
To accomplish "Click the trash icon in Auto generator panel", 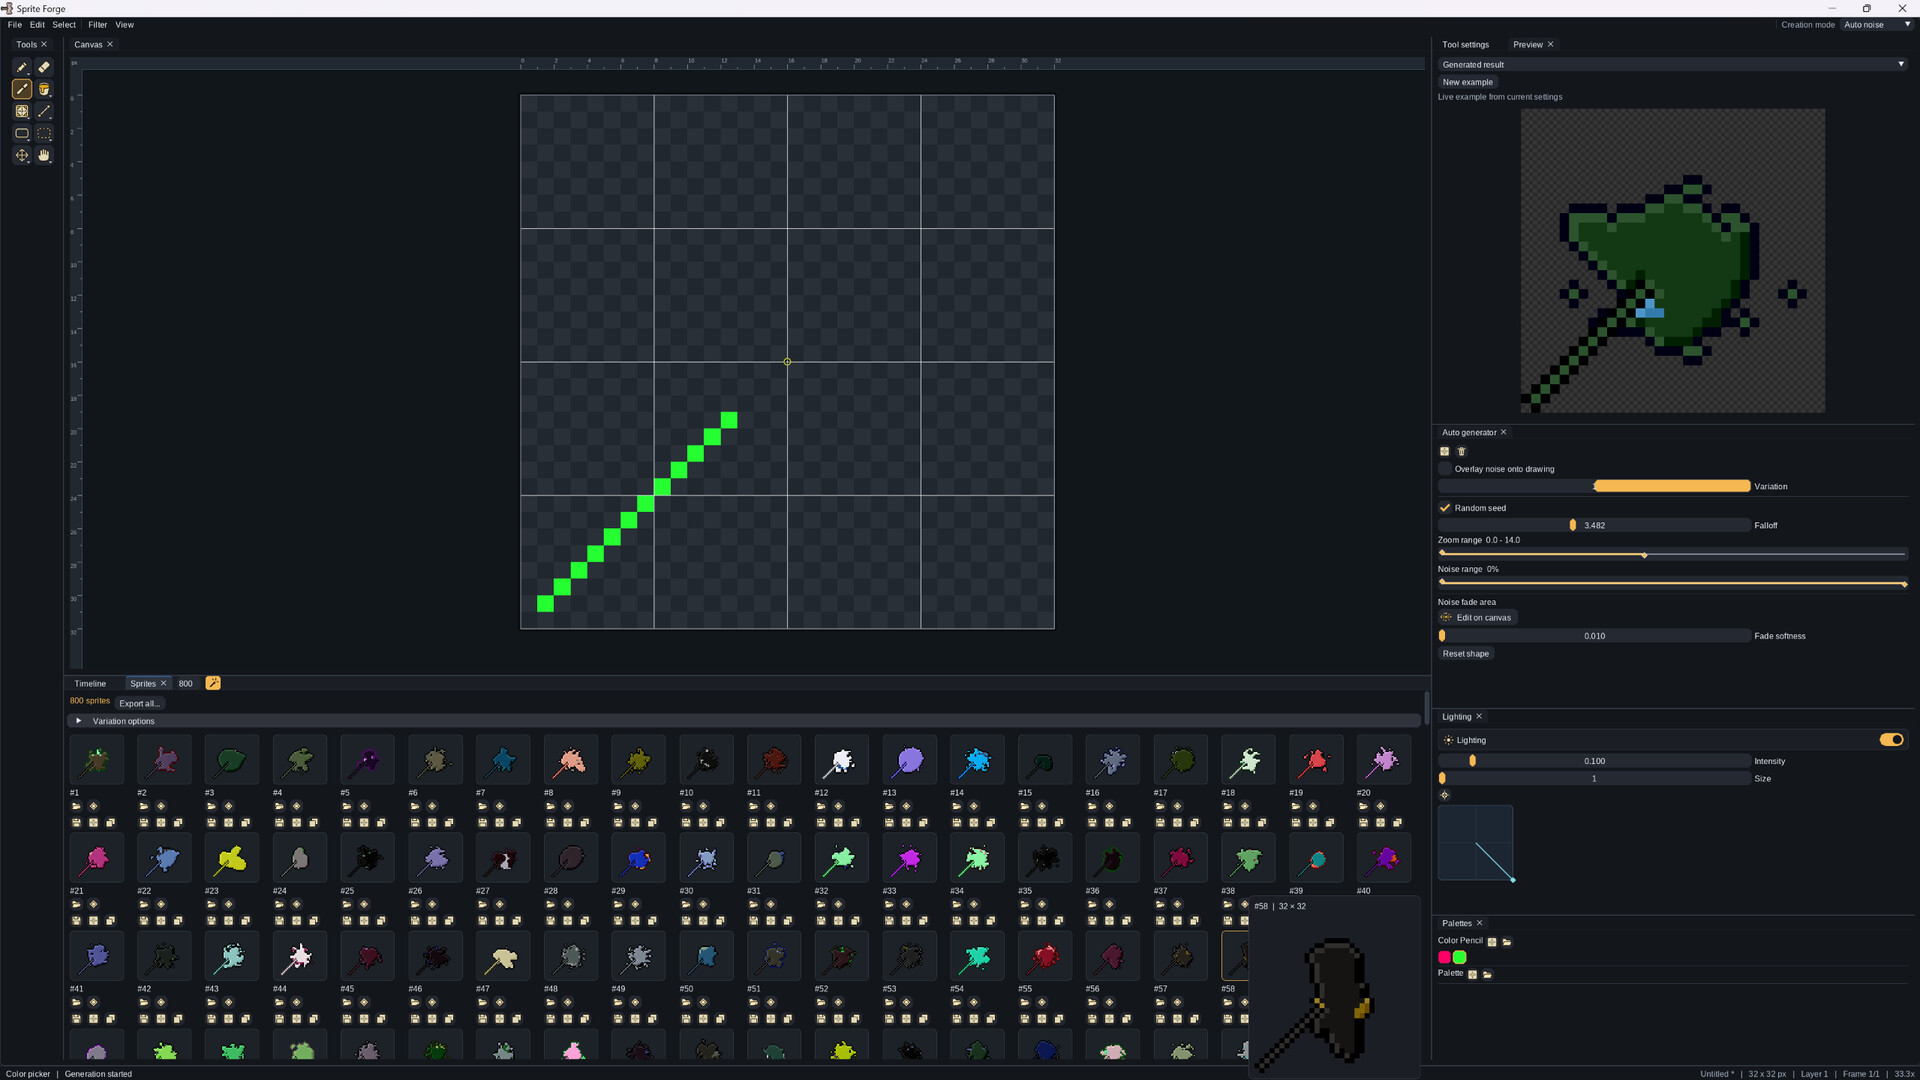I will [1461, 451].
